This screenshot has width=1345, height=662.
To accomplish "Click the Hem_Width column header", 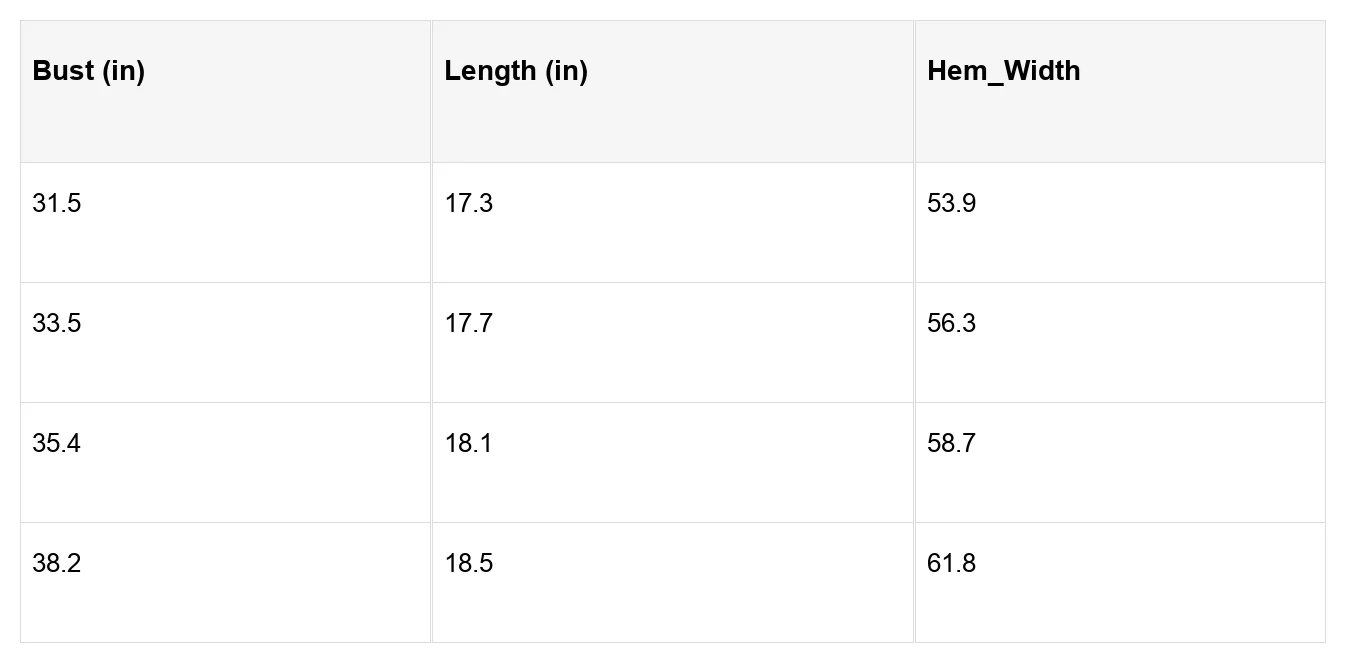I will coord(1120,92).
